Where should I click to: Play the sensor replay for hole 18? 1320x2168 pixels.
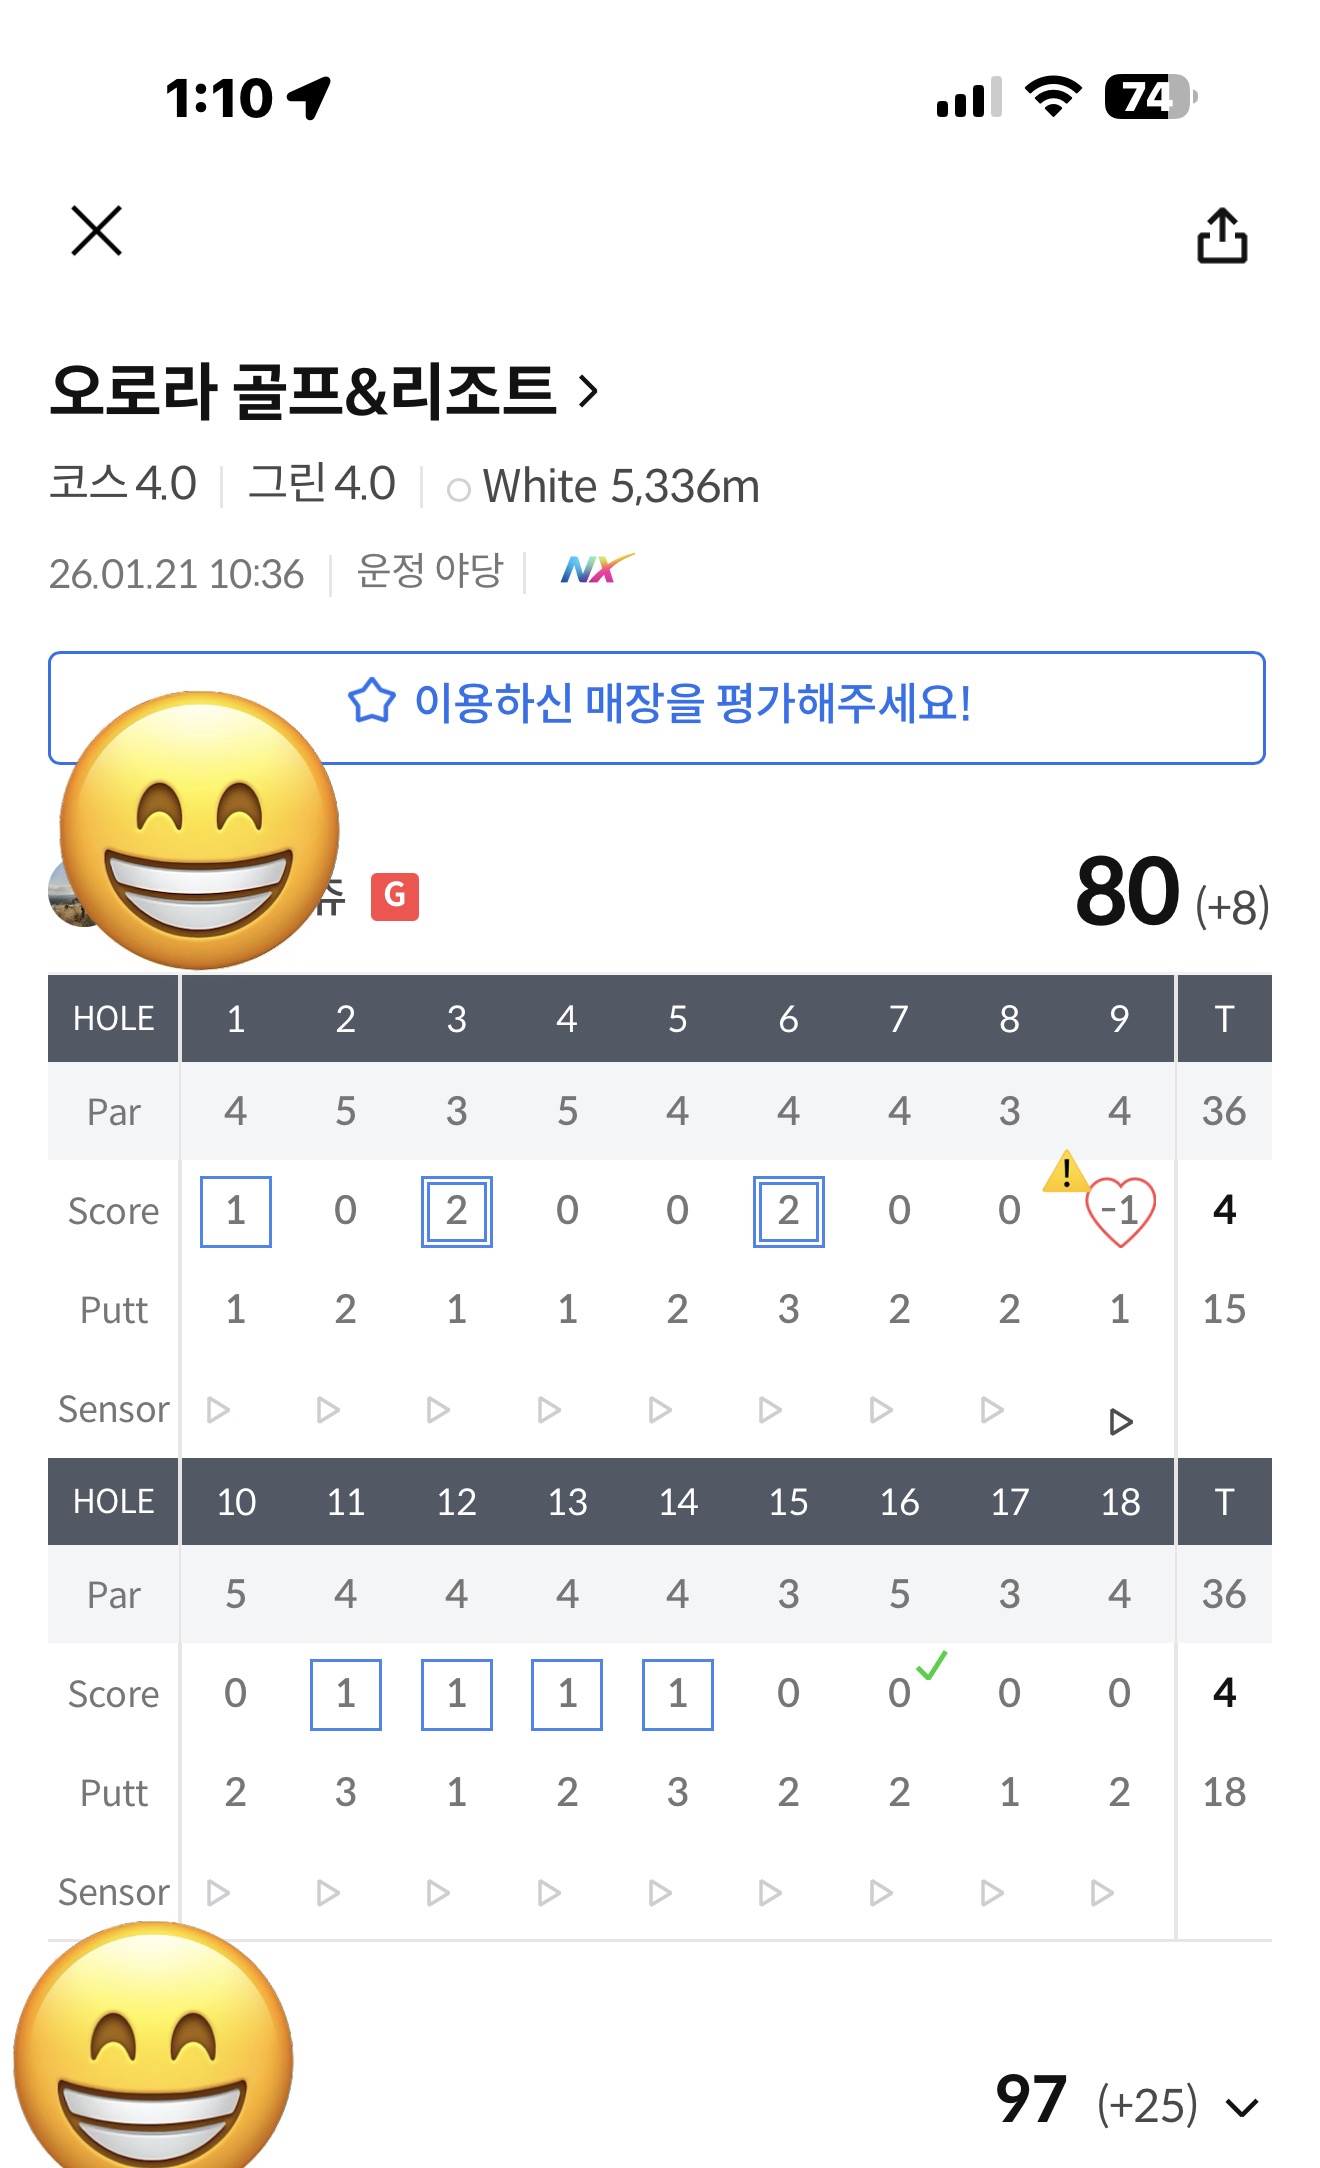[1102, 1892]
